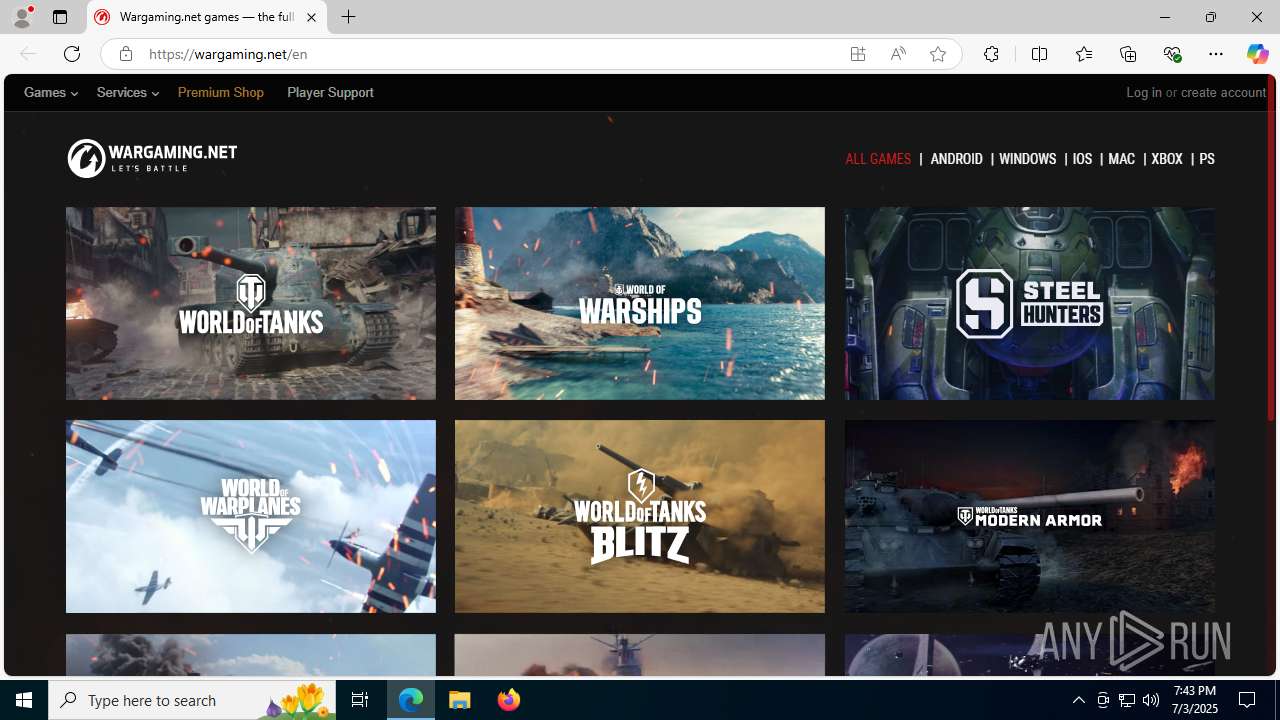Launch Firefox from taskbar
Image resolution: width=1280 pixels, height=720 pixels.
pos(509,700)
